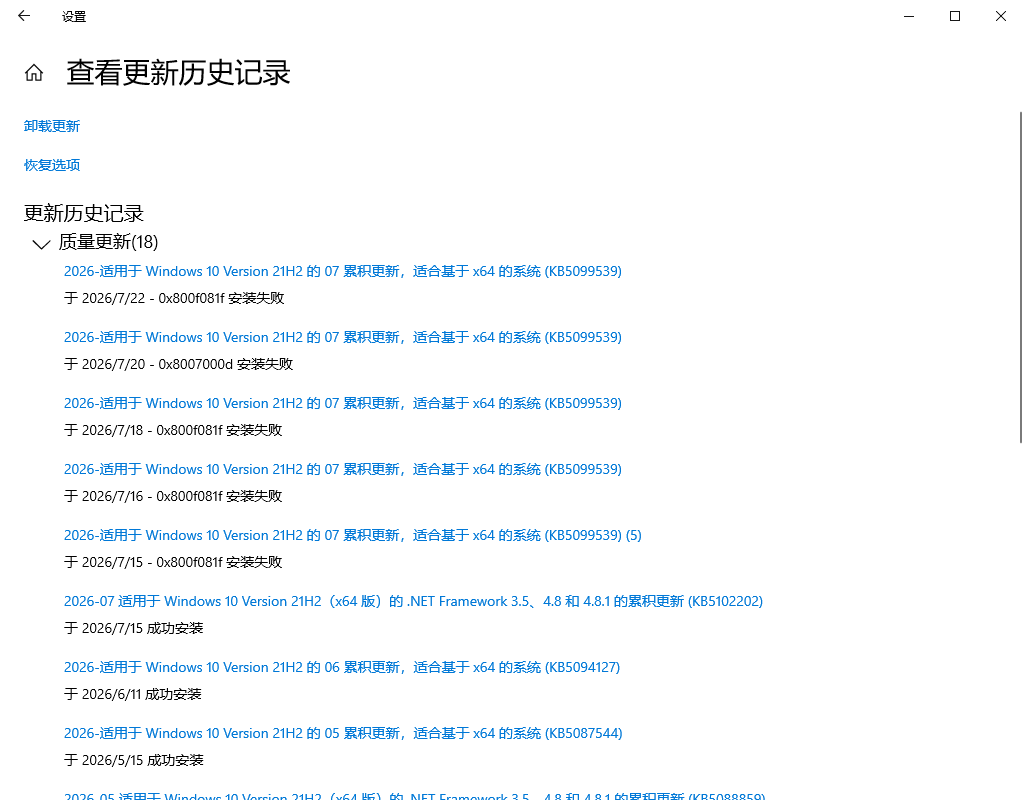The image size is (1024, 800).
Task: Click status text 于 2026/7/15 - 0x800f081f 安装失败
Action: tap(173, 562)
